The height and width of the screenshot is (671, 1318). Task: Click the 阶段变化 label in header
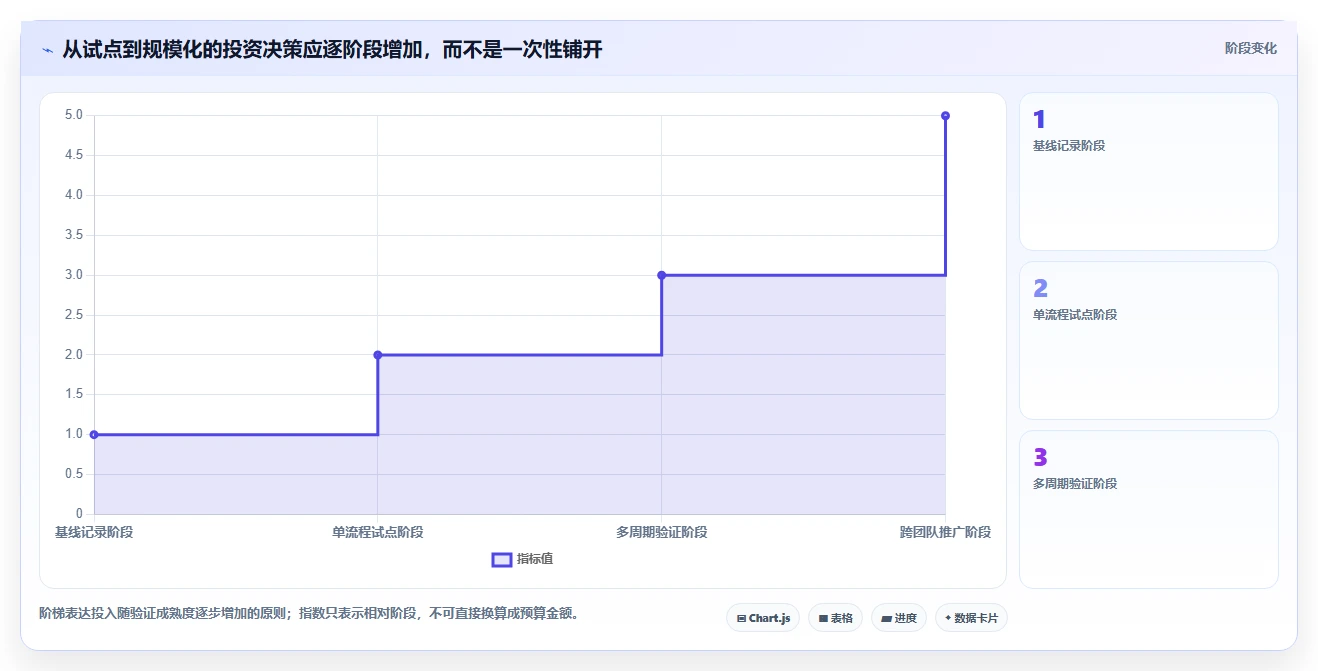1250,48
